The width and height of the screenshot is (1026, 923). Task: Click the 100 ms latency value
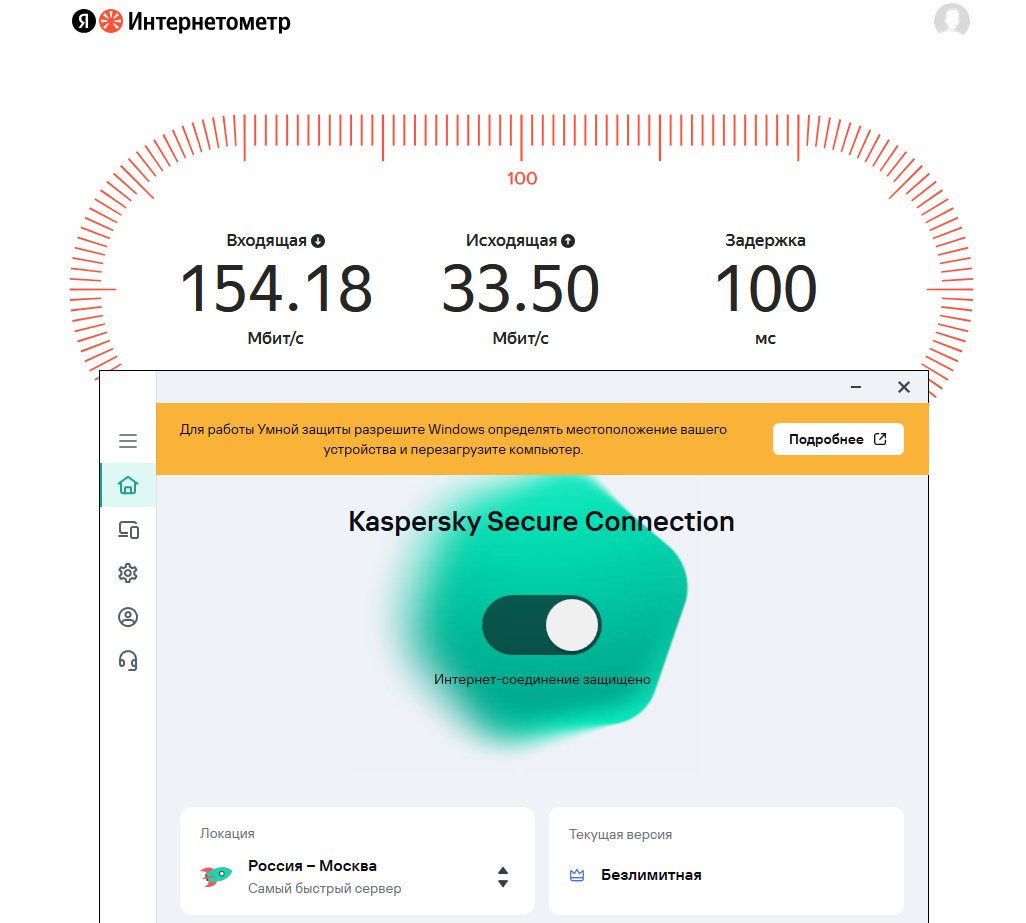click(x=766, y=288)
